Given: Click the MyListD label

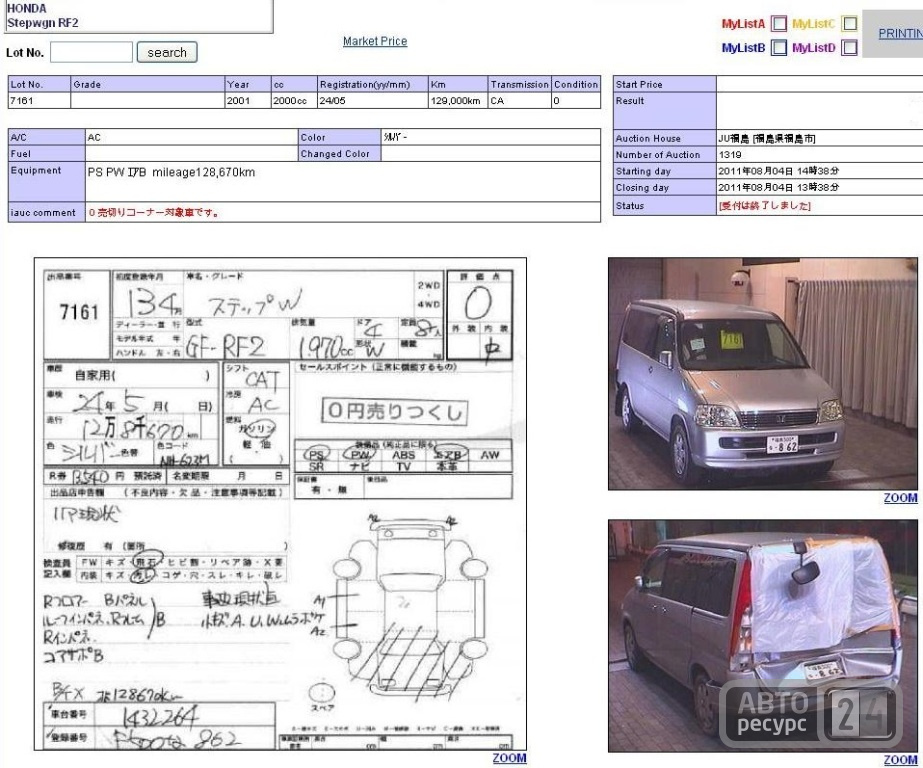Looking at the screenshot, I should pyautogui.click(x=814, y=48).
